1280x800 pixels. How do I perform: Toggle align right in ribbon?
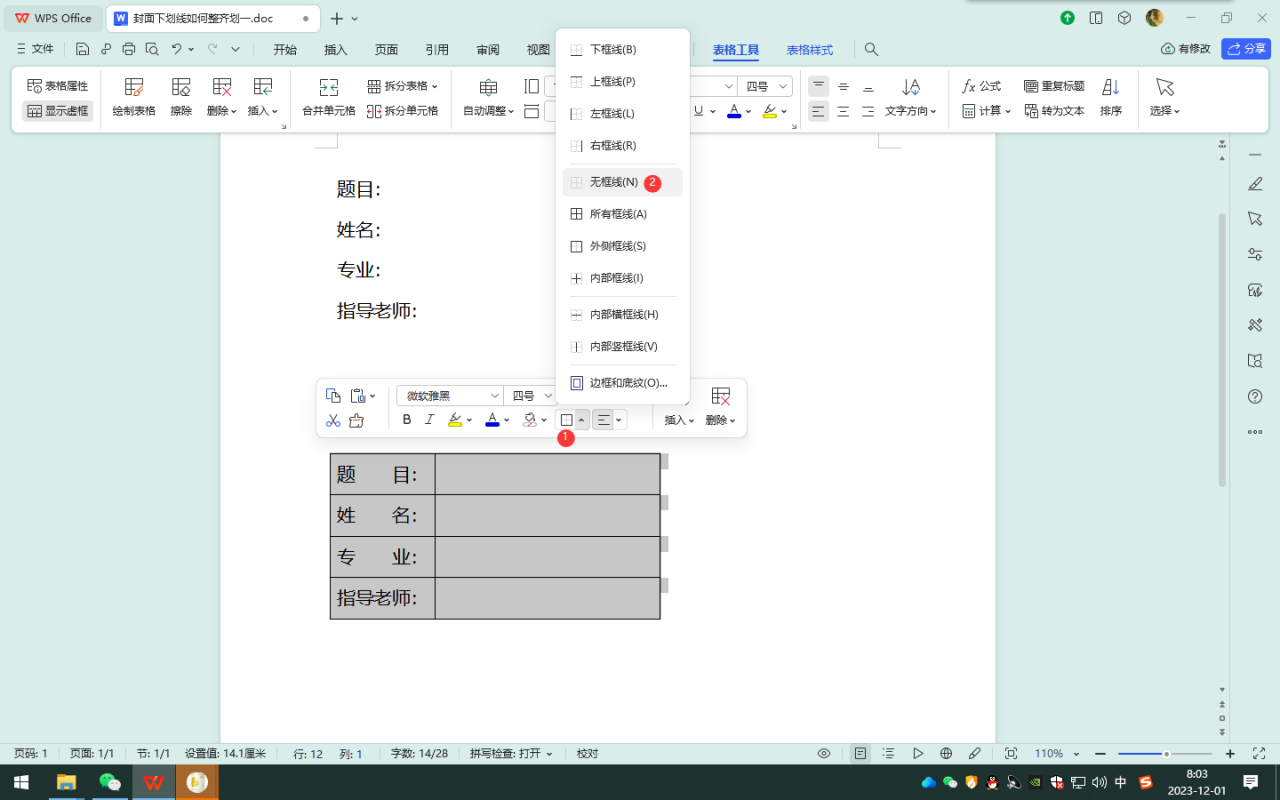pyautogui.click(x=868, y=111)
